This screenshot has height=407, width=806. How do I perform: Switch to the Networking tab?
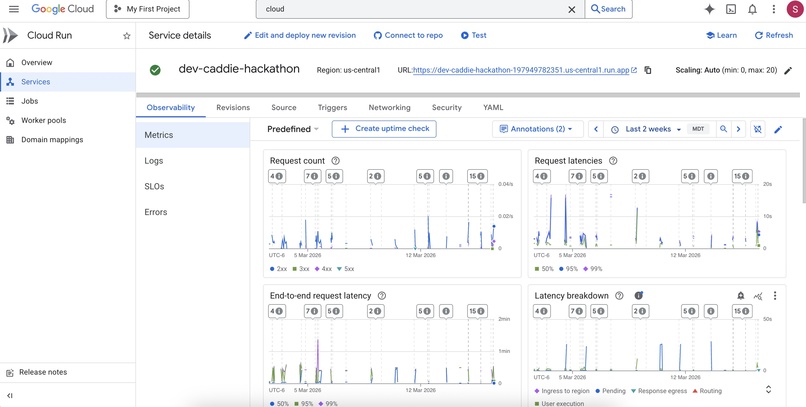tap(389, 108)
